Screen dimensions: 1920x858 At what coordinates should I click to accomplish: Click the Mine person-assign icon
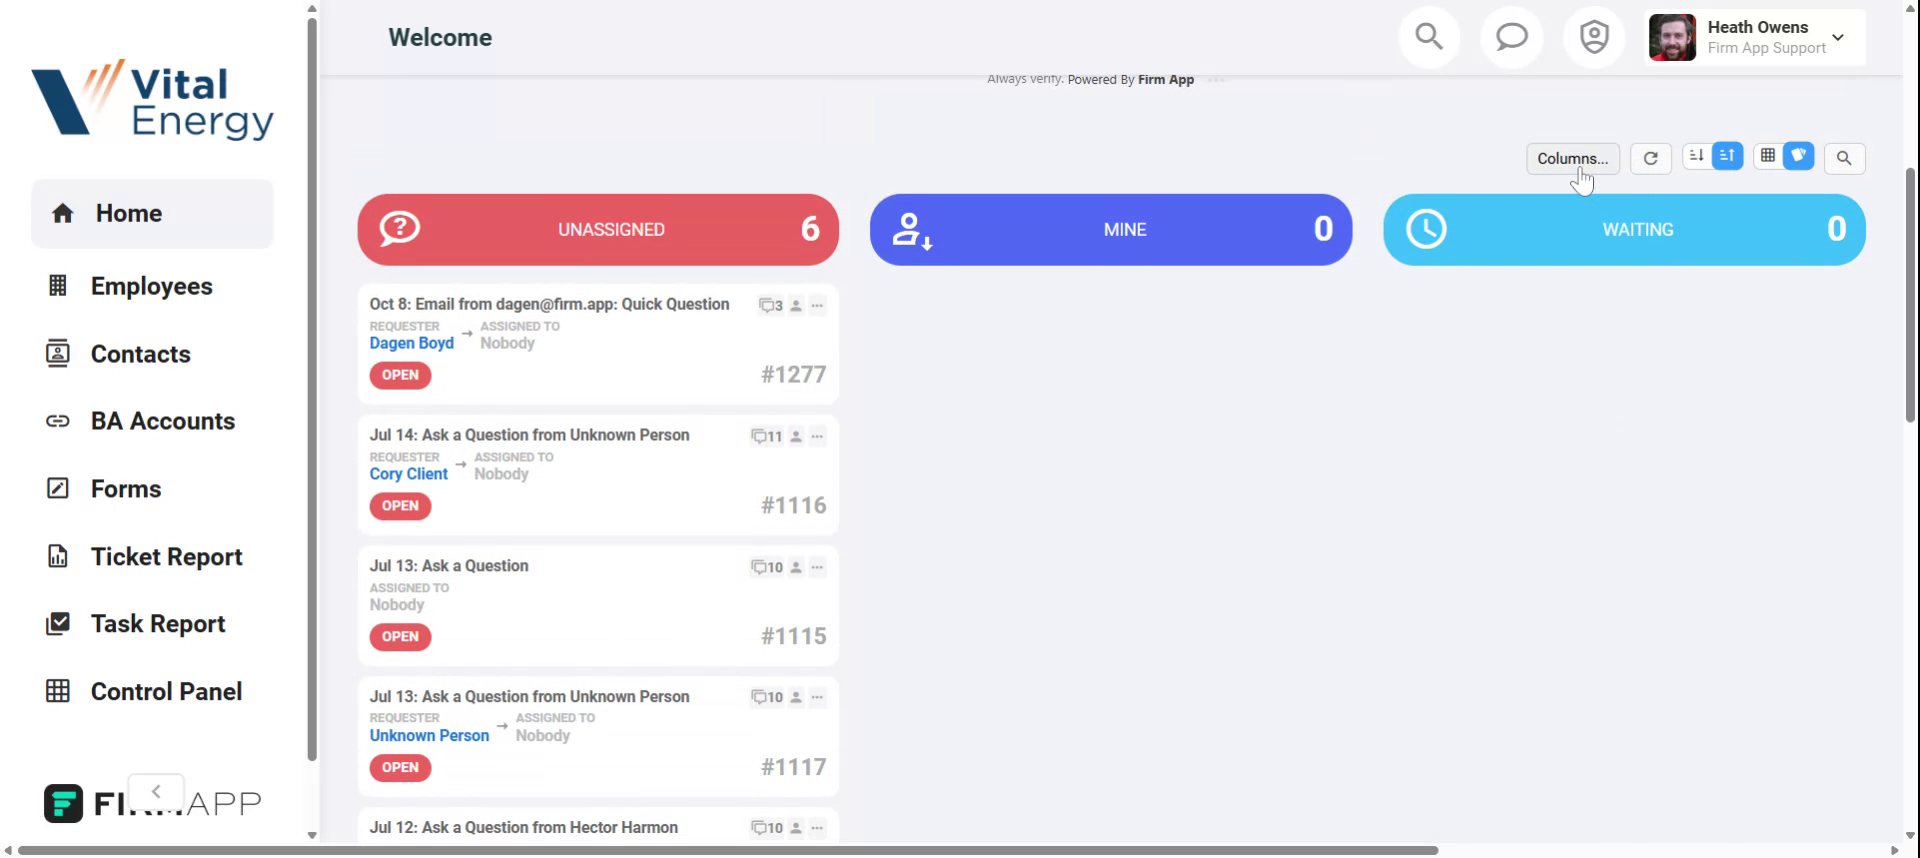click(x=911, y=230)
